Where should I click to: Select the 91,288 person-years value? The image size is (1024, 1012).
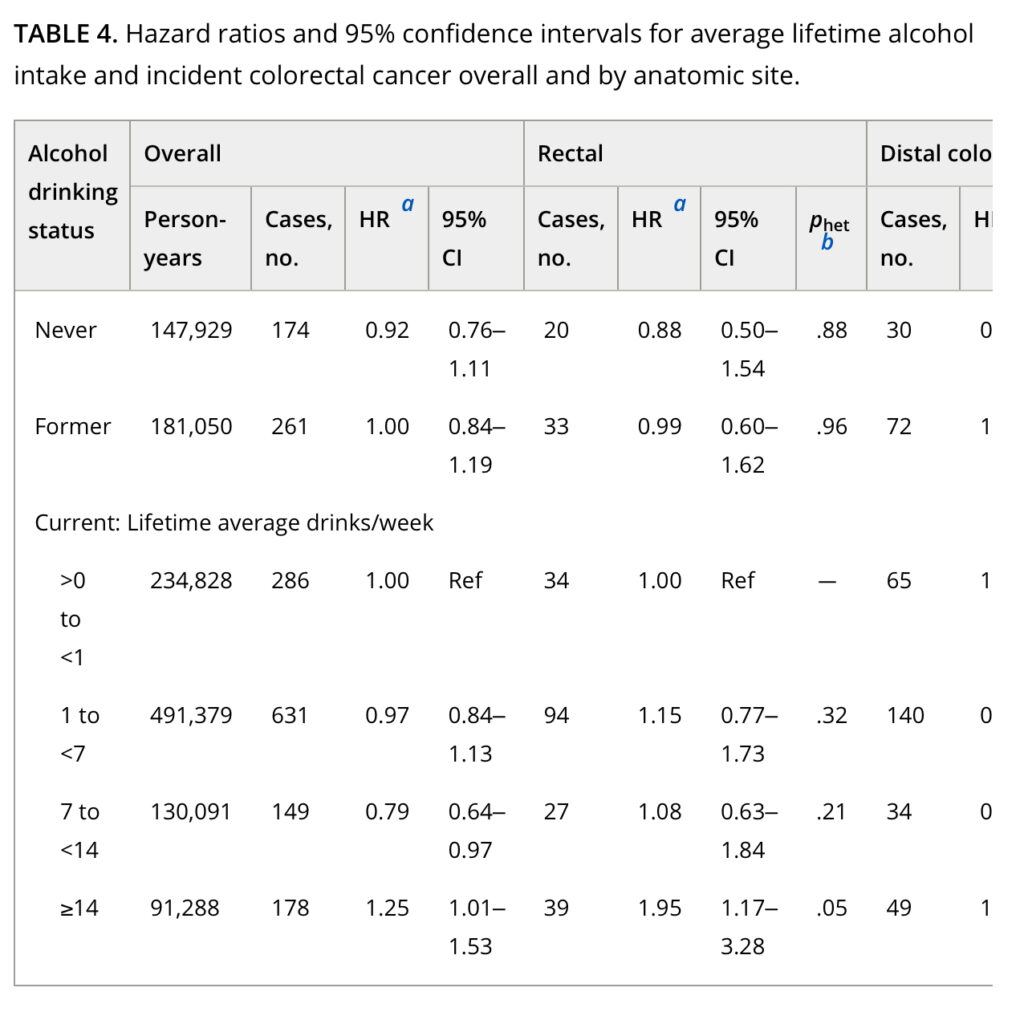click(185, 908)
